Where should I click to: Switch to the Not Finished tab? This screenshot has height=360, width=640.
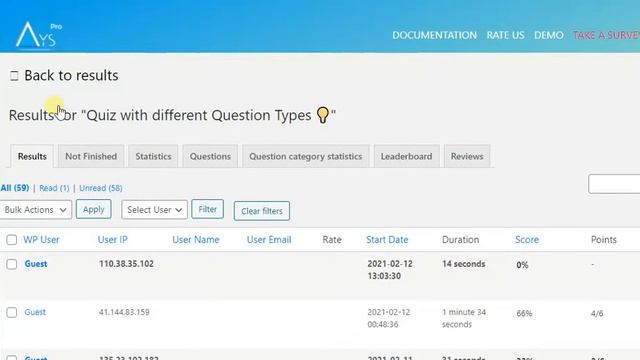[x=91, y=156]
